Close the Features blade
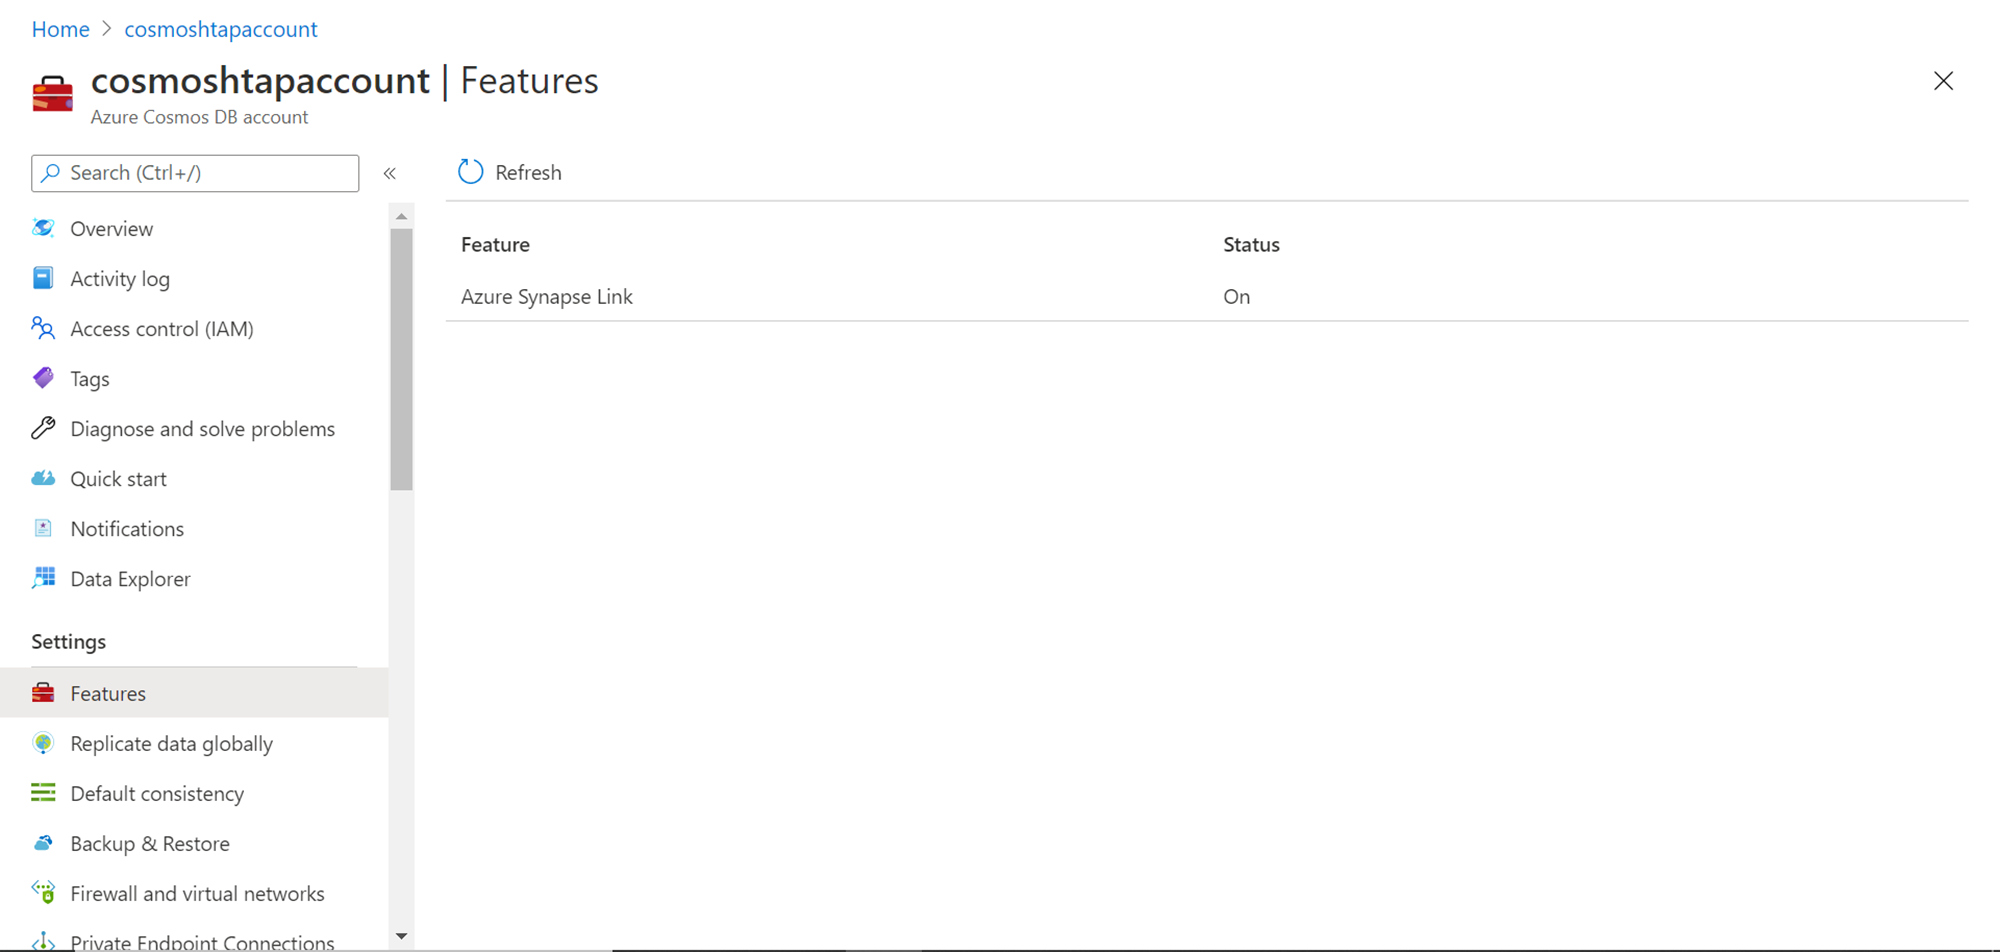 click(1943, 81)
